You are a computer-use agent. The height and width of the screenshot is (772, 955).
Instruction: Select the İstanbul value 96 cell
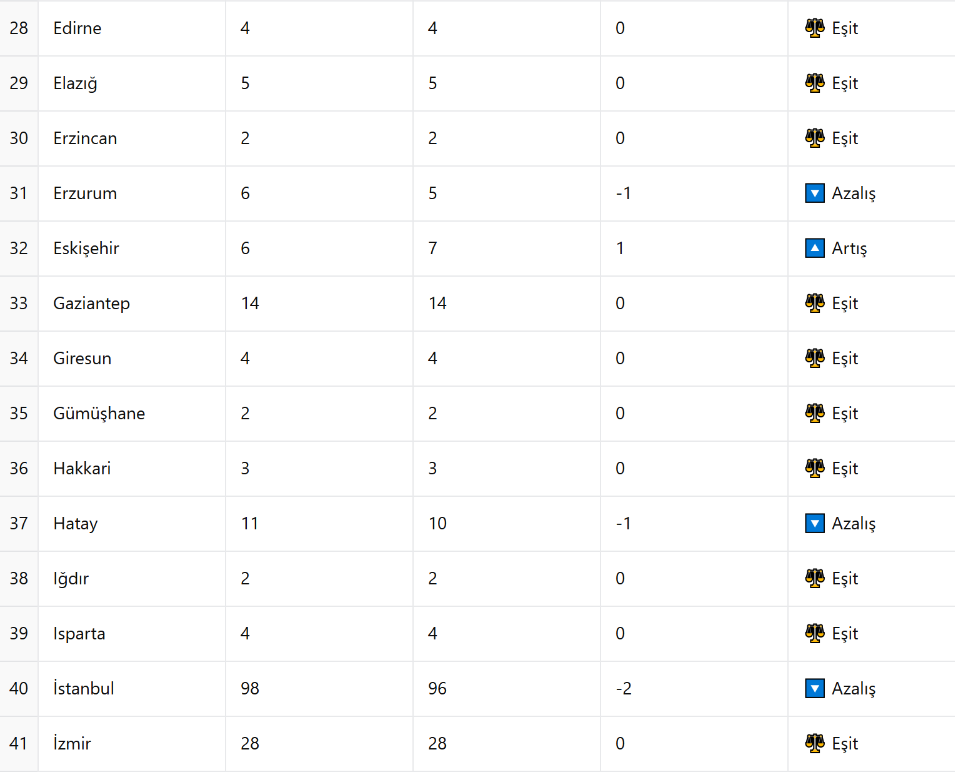(507, 689)
